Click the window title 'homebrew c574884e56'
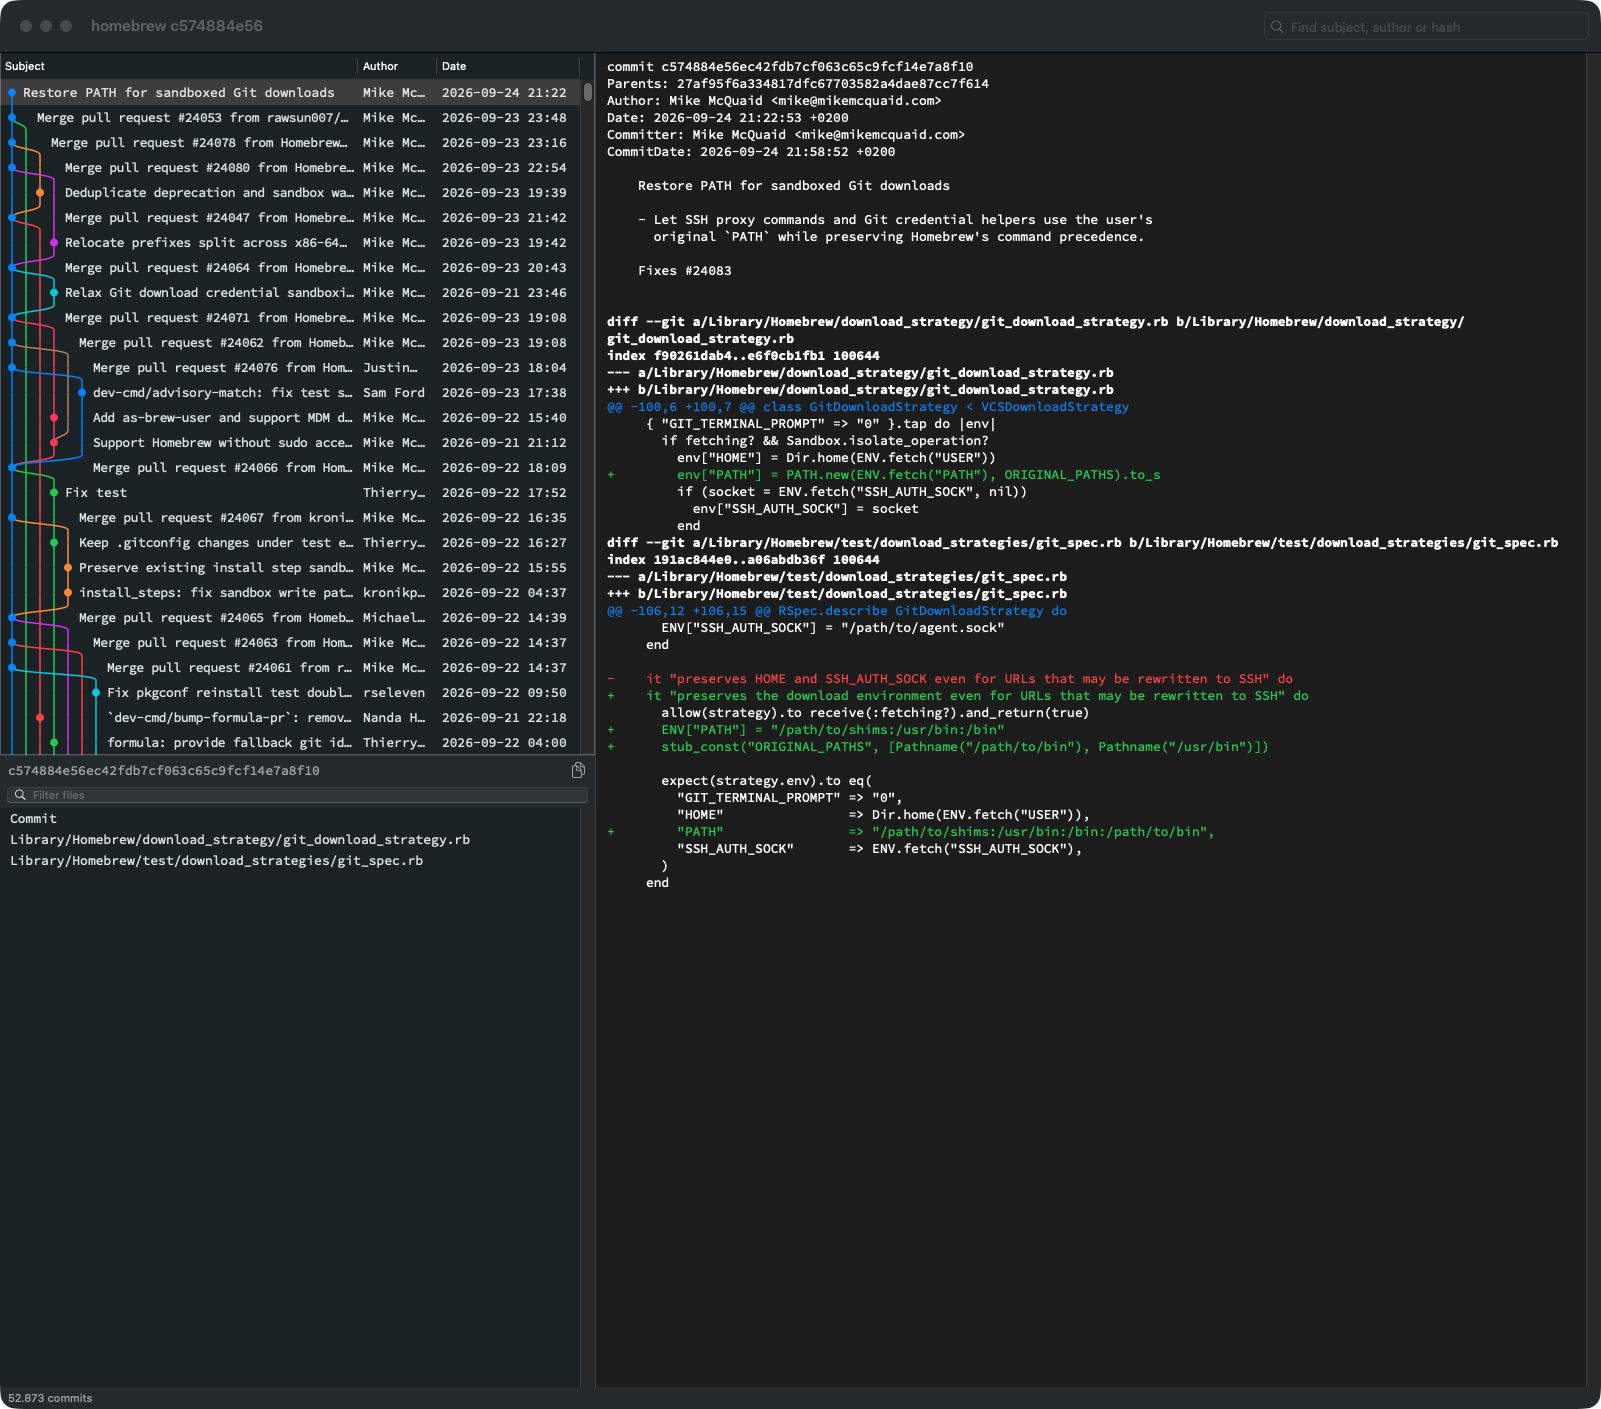1601x1409 pixels. [177, 26]
